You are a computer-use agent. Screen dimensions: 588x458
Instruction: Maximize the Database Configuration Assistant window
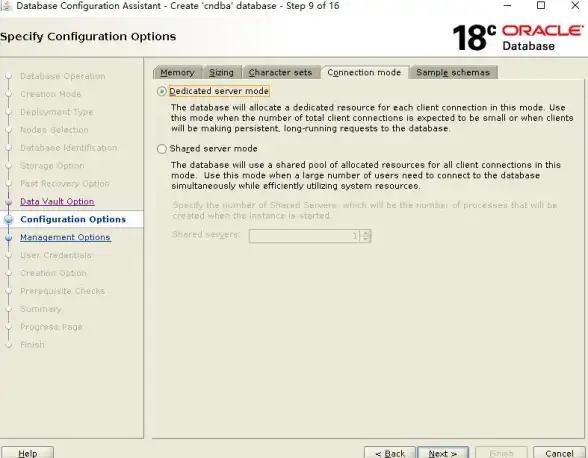(x=541, y=5)
